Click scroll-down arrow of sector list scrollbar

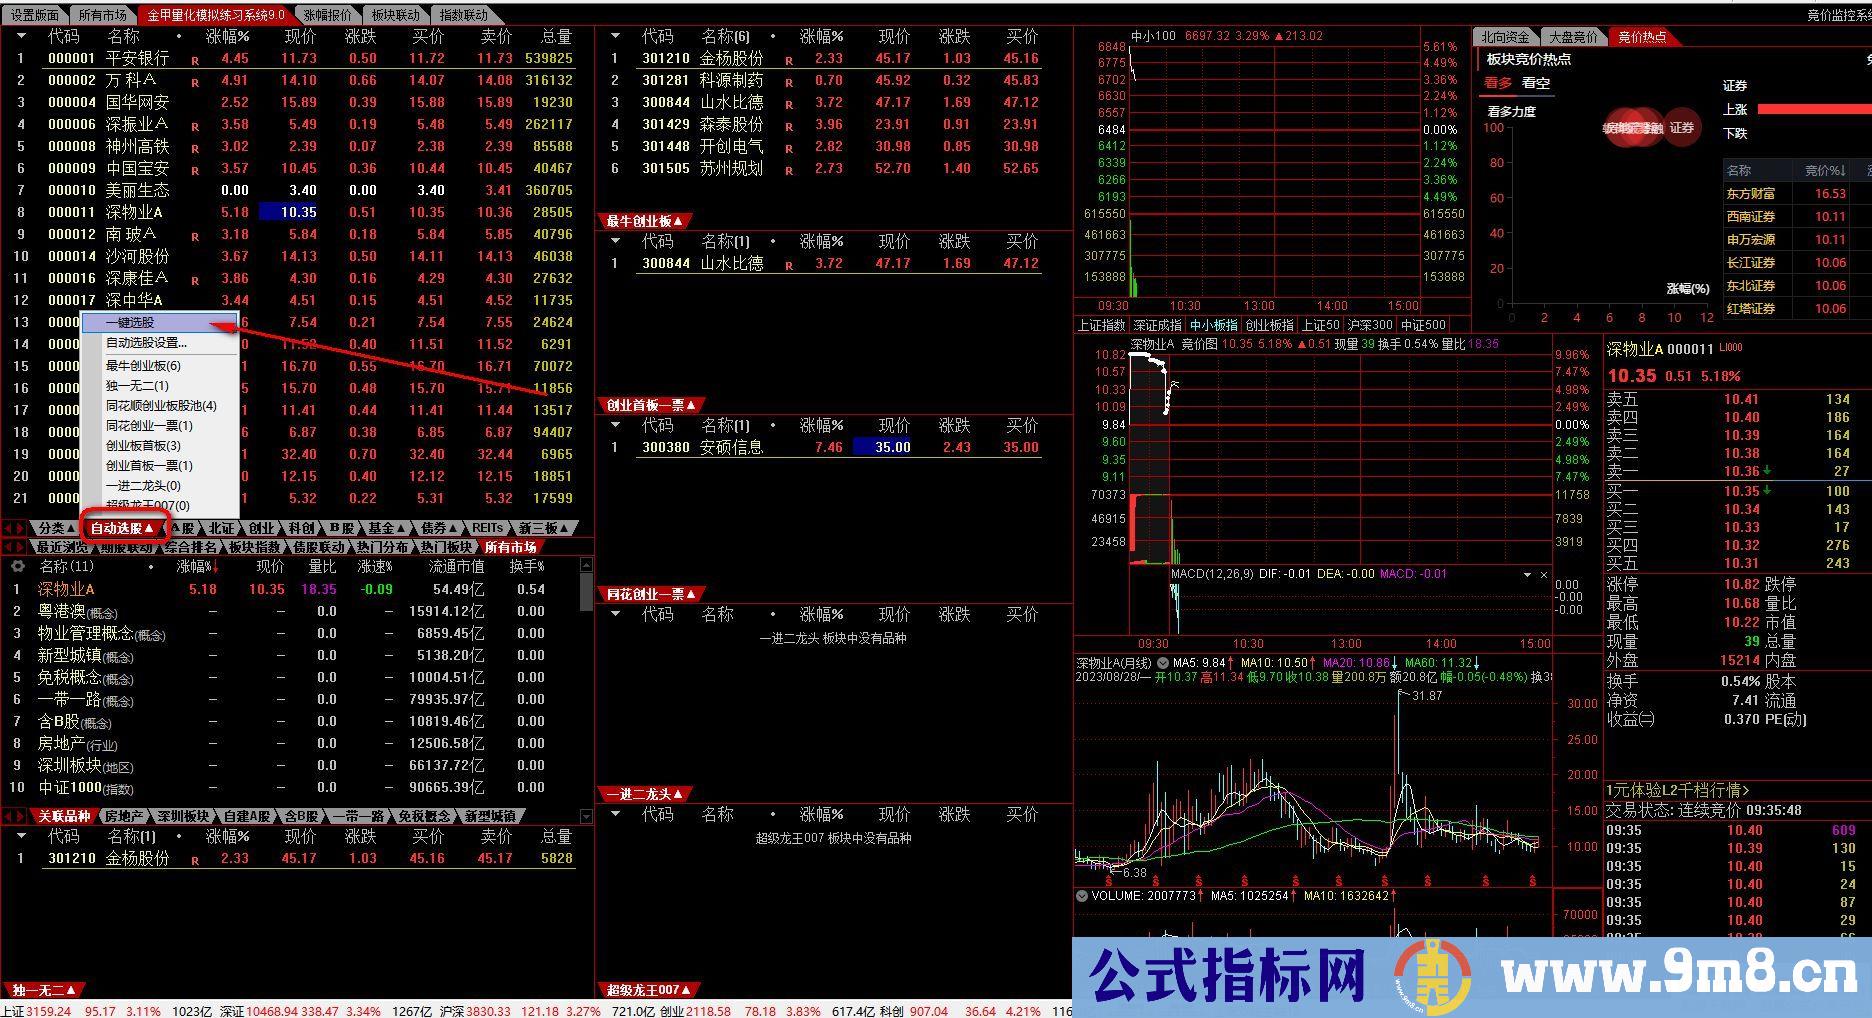click(586, 816)
